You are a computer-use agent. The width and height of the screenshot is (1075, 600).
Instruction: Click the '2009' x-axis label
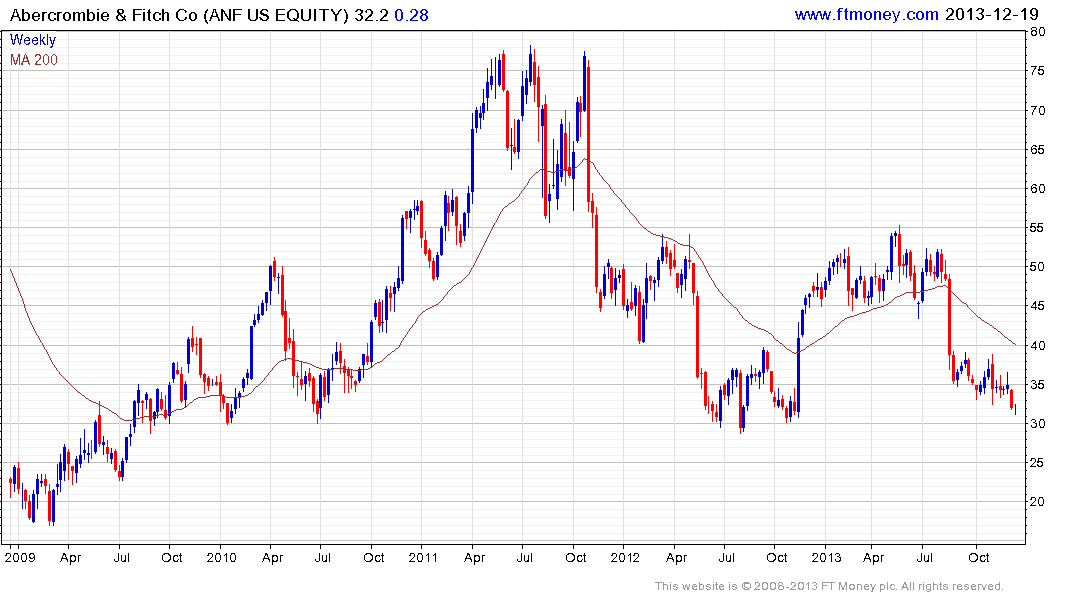pos(20,557)
